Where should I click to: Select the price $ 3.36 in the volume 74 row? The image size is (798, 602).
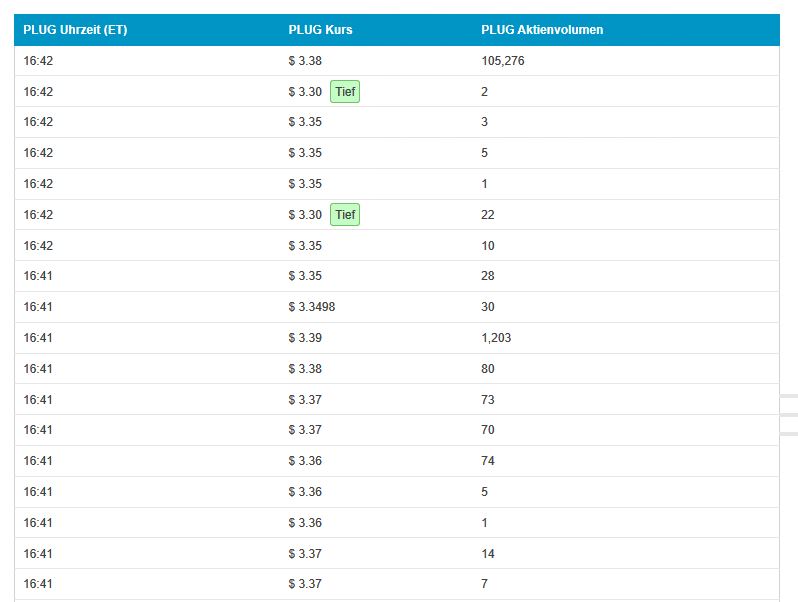coord(305,461)
